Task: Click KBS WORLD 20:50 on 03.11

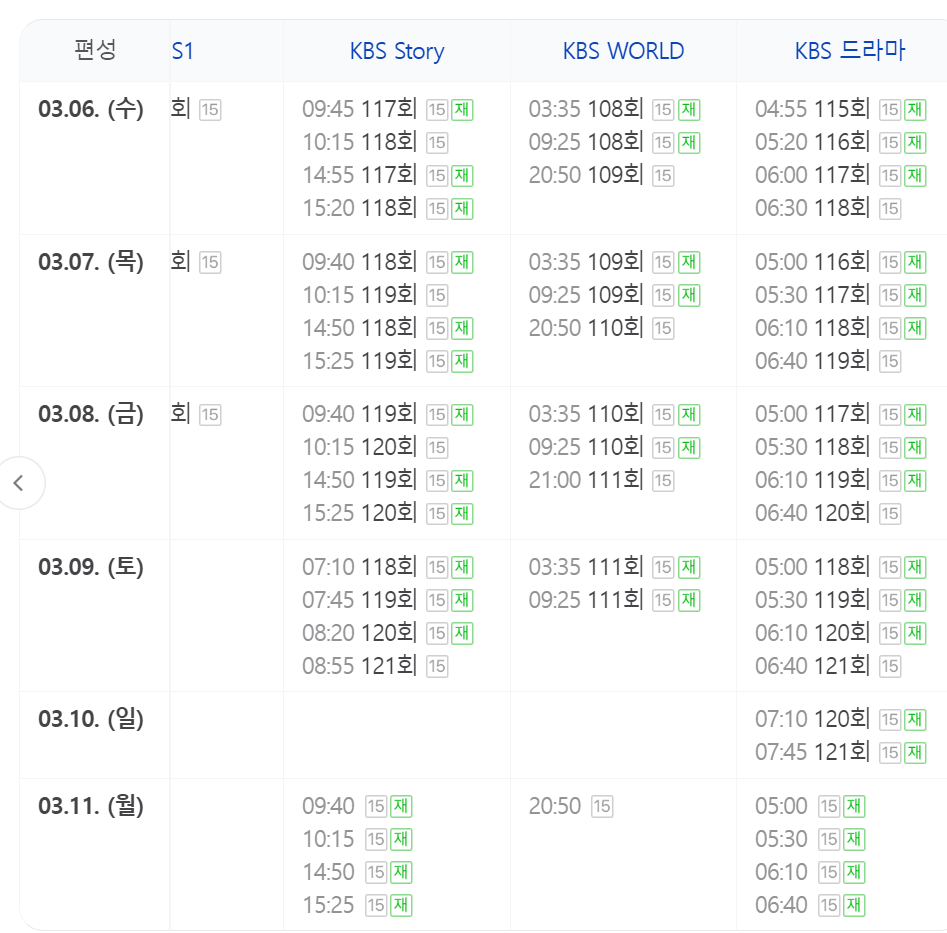Action: point(571,806)
